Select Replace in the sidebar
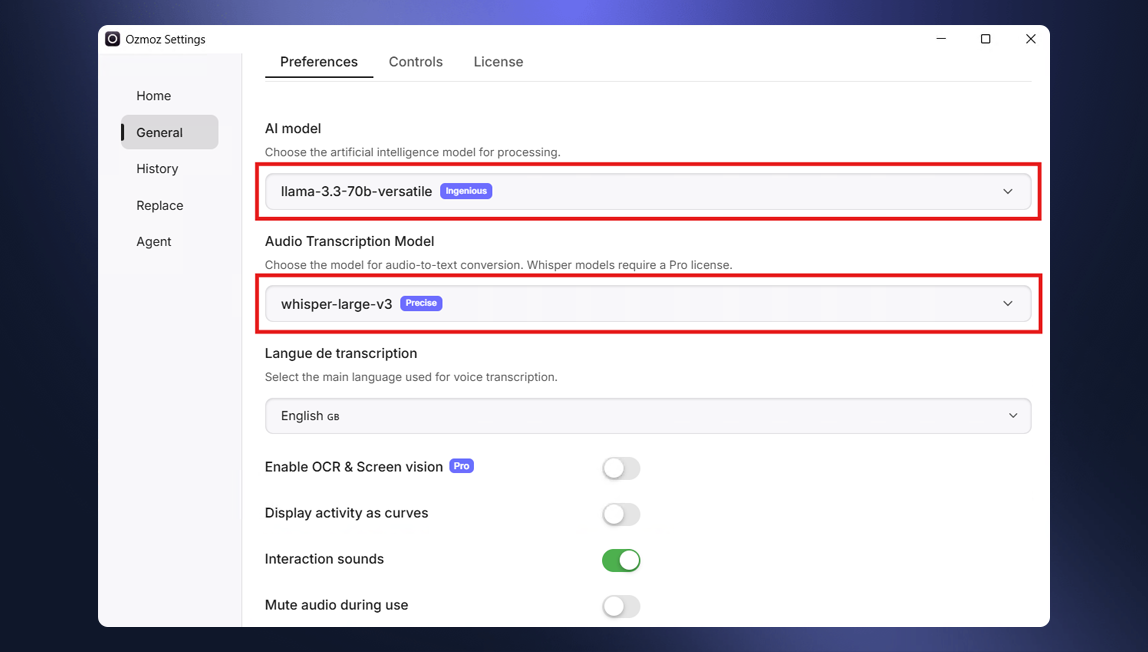 (x=159, y=205)
